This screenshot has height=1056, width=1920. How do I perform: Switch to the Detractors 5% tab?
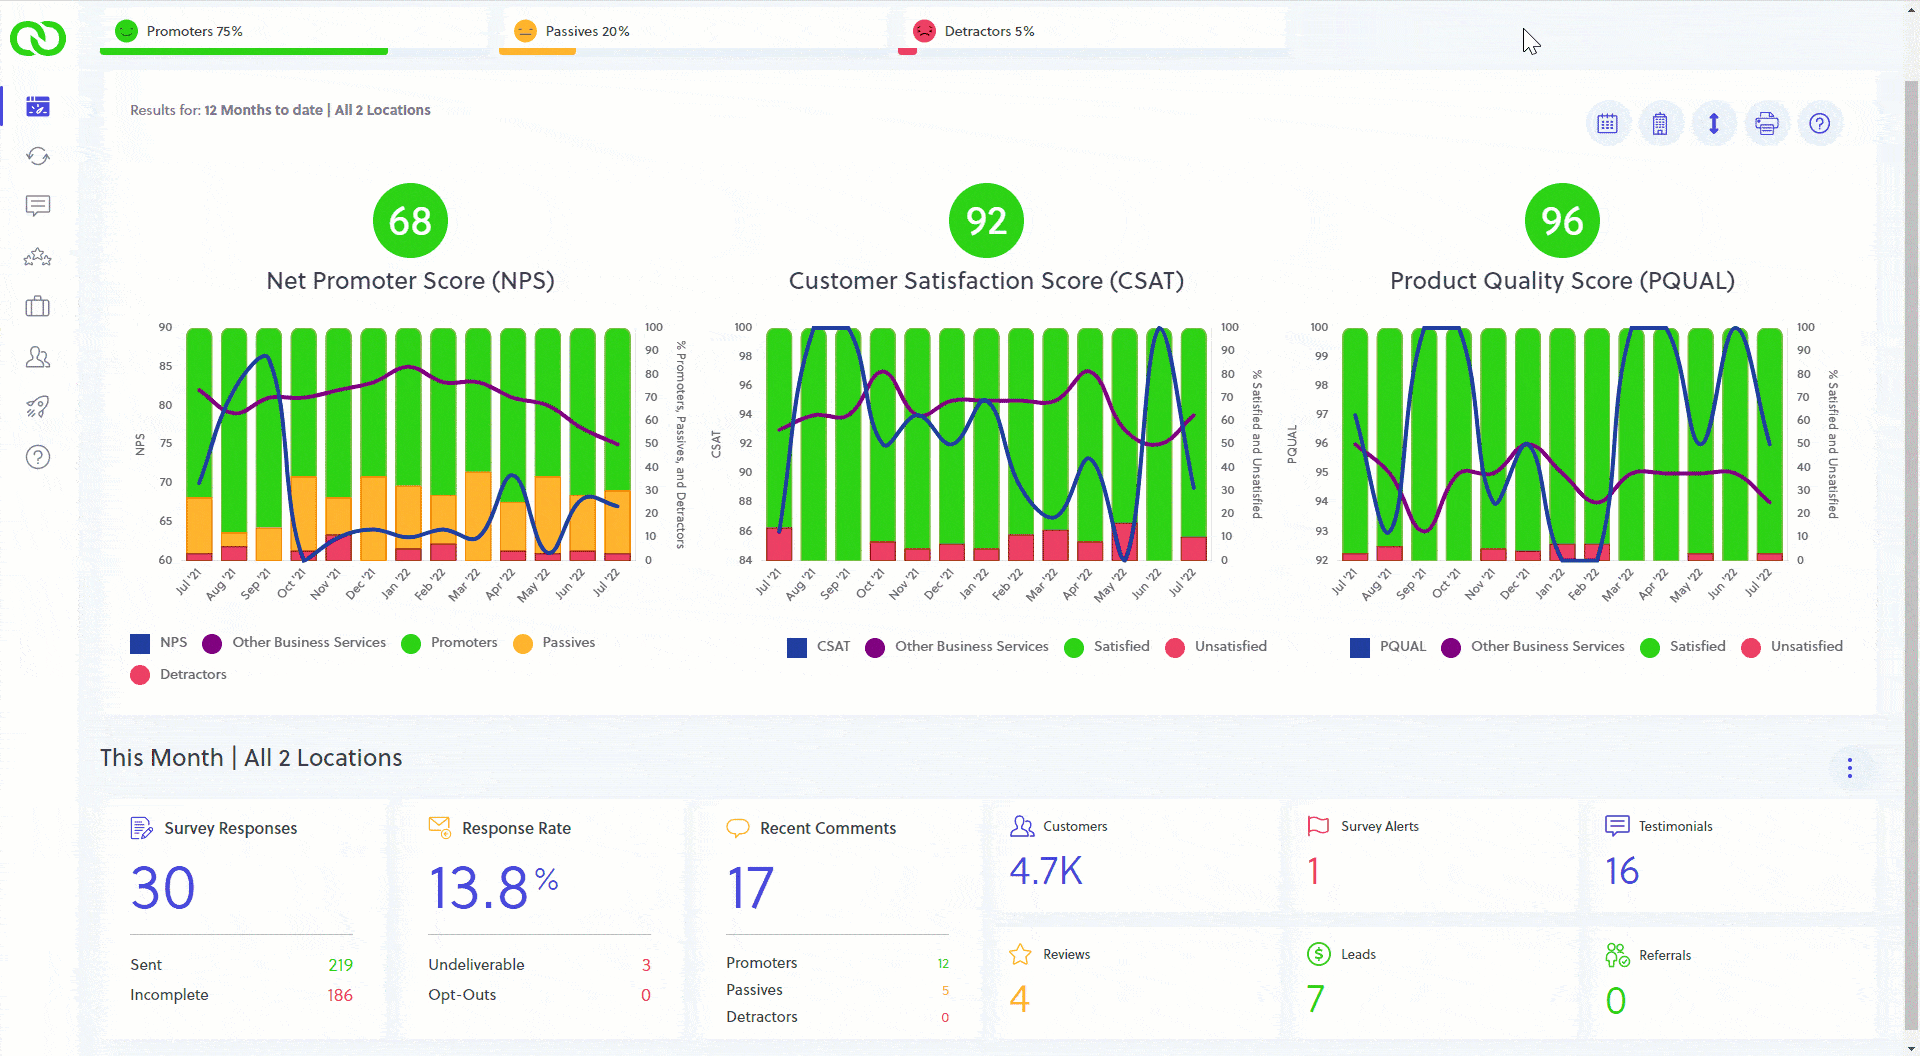989,31
